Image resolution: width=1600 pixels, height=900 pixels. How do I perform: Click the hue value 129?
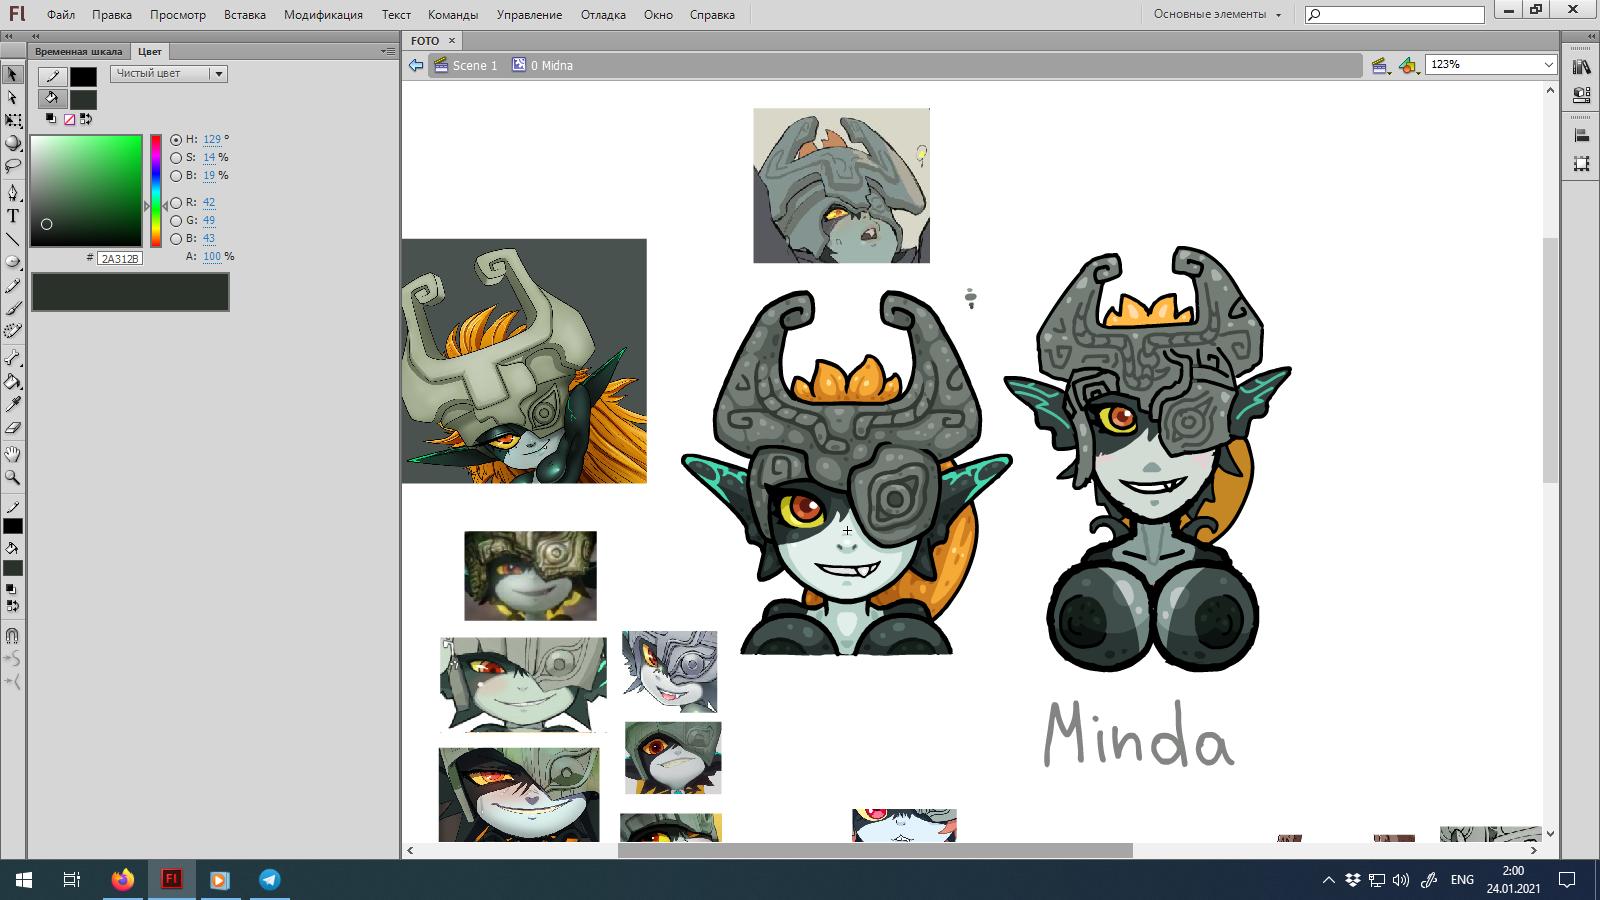212,140
